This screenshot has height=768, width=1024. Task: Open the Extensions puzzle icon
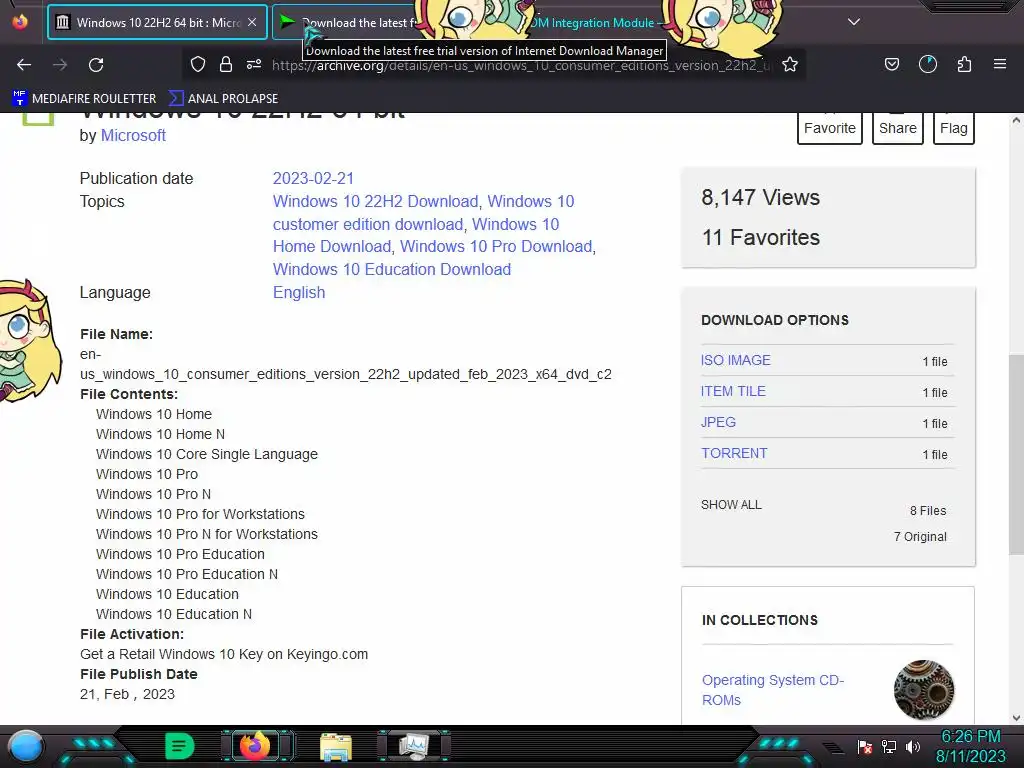[x=964, y=64]
